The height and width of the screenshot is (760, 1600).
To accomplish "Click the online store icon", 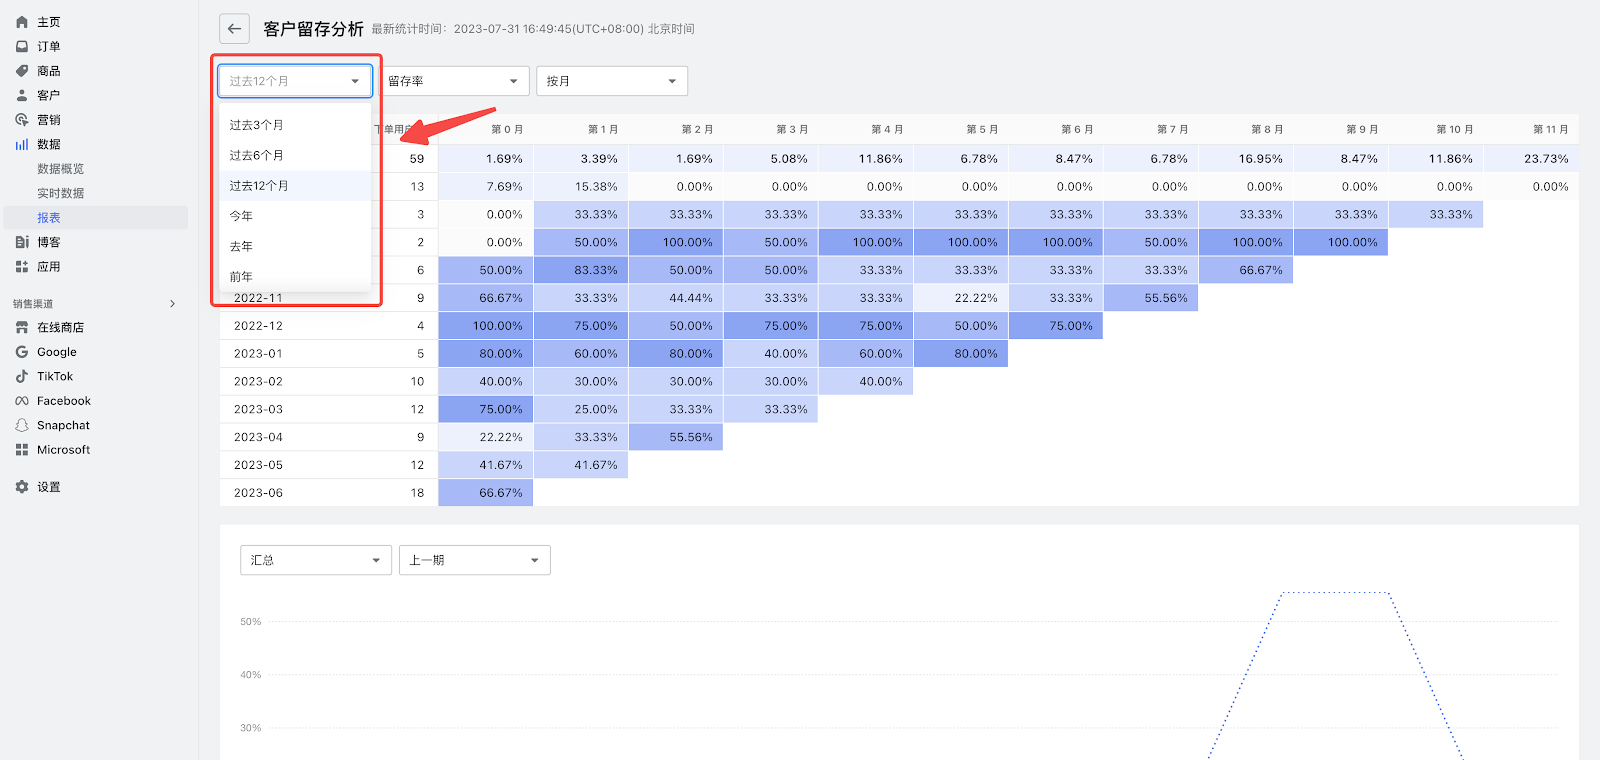I will point(22,328).
